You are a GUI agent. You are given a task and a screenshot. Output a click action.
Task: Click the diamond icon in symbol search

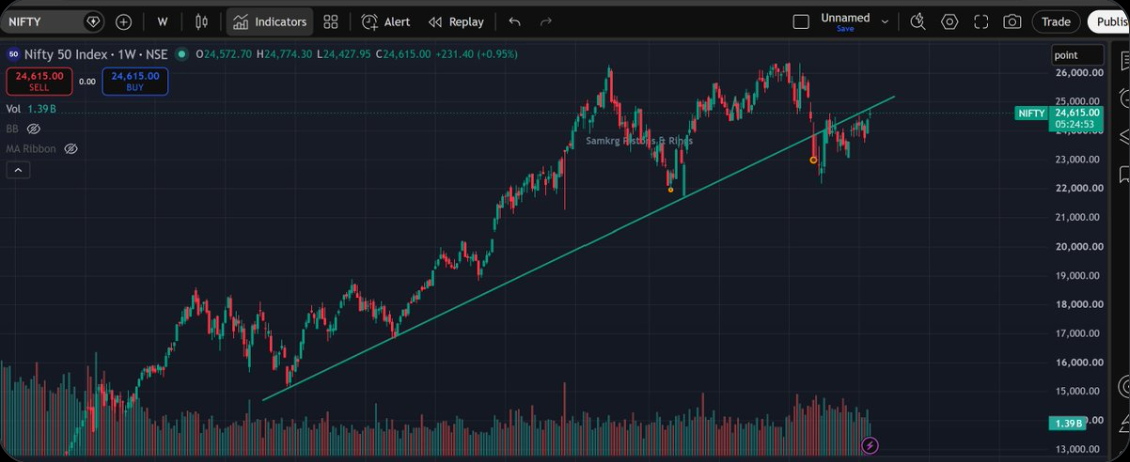click(93, 22)
